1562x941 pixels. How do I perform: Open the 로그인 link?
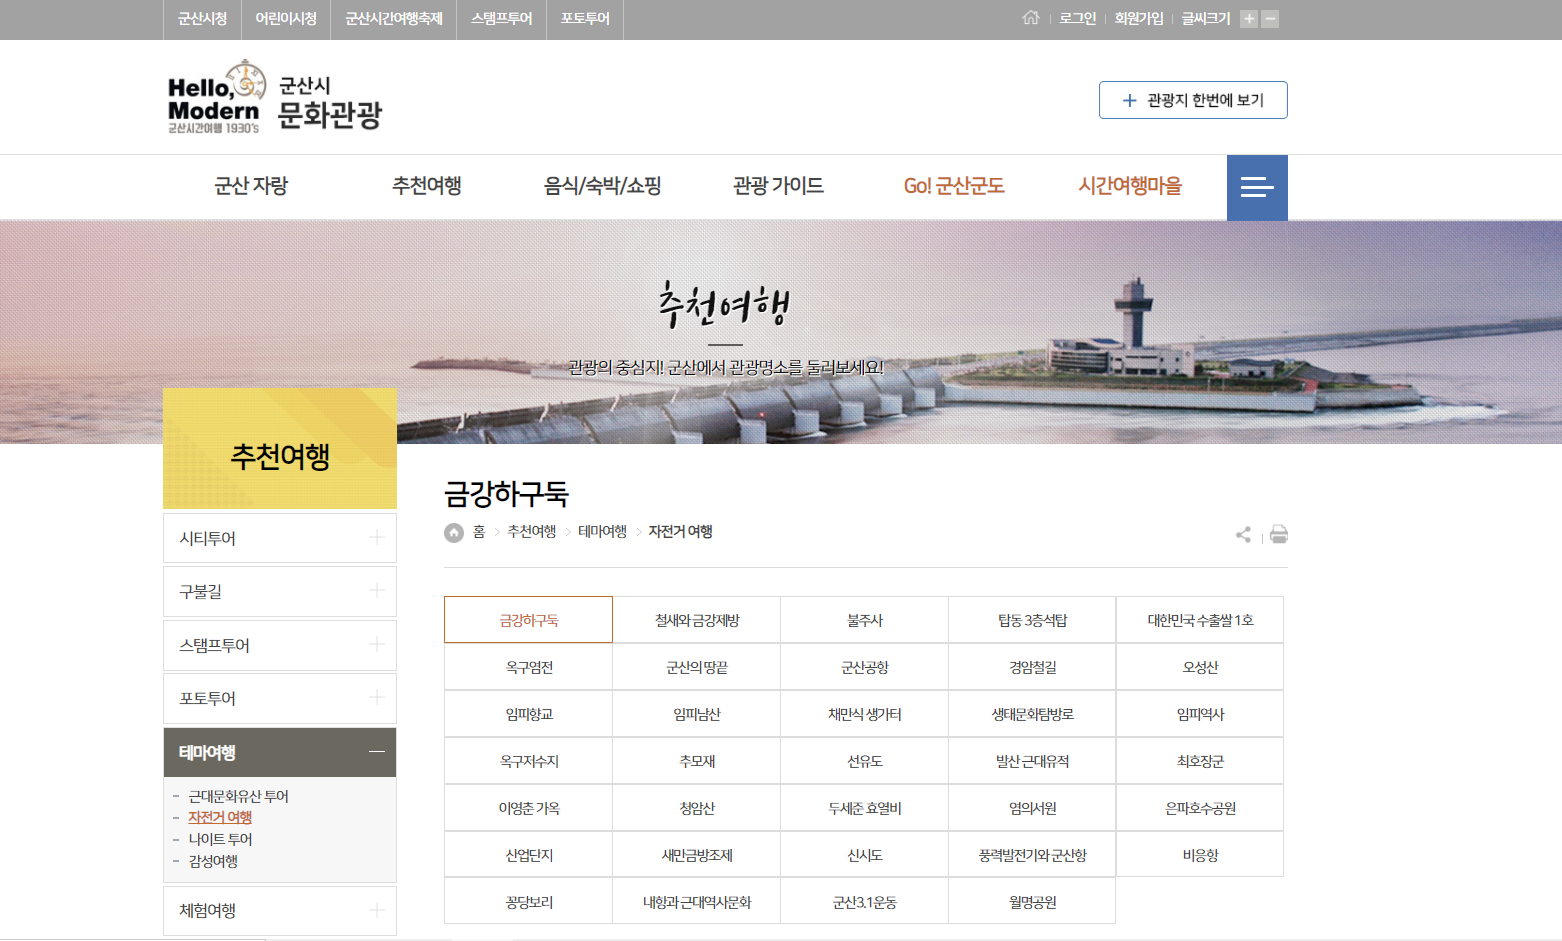click(x=1077, y=19)
